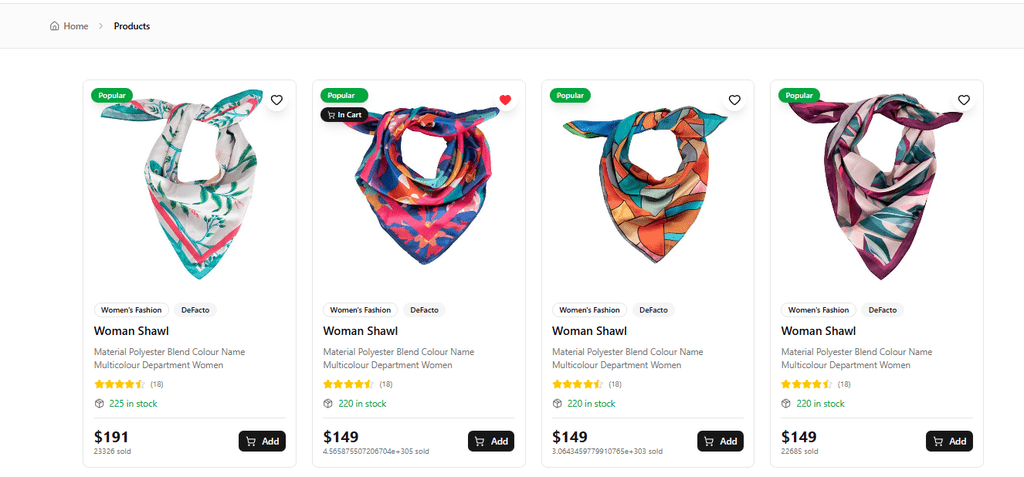Select DeFacto brand tag on fourth card

click(x=882, y=310)
